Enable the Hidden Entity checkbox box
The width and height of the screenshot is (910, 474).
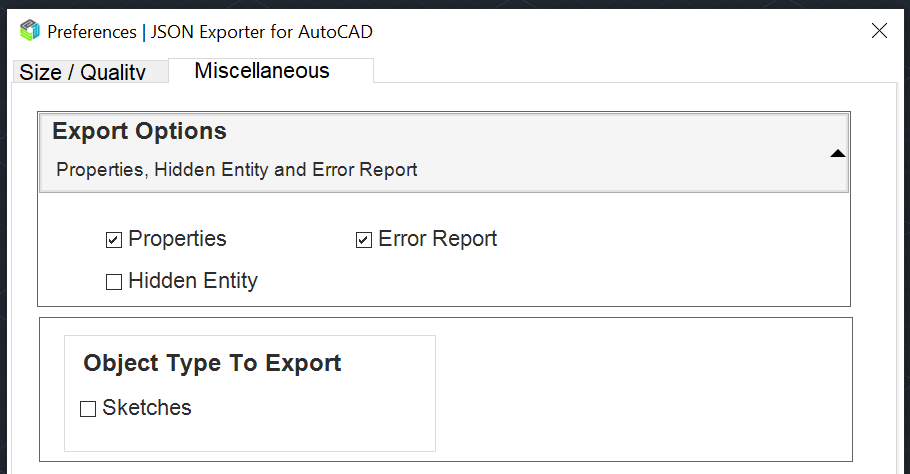(114, 282)
